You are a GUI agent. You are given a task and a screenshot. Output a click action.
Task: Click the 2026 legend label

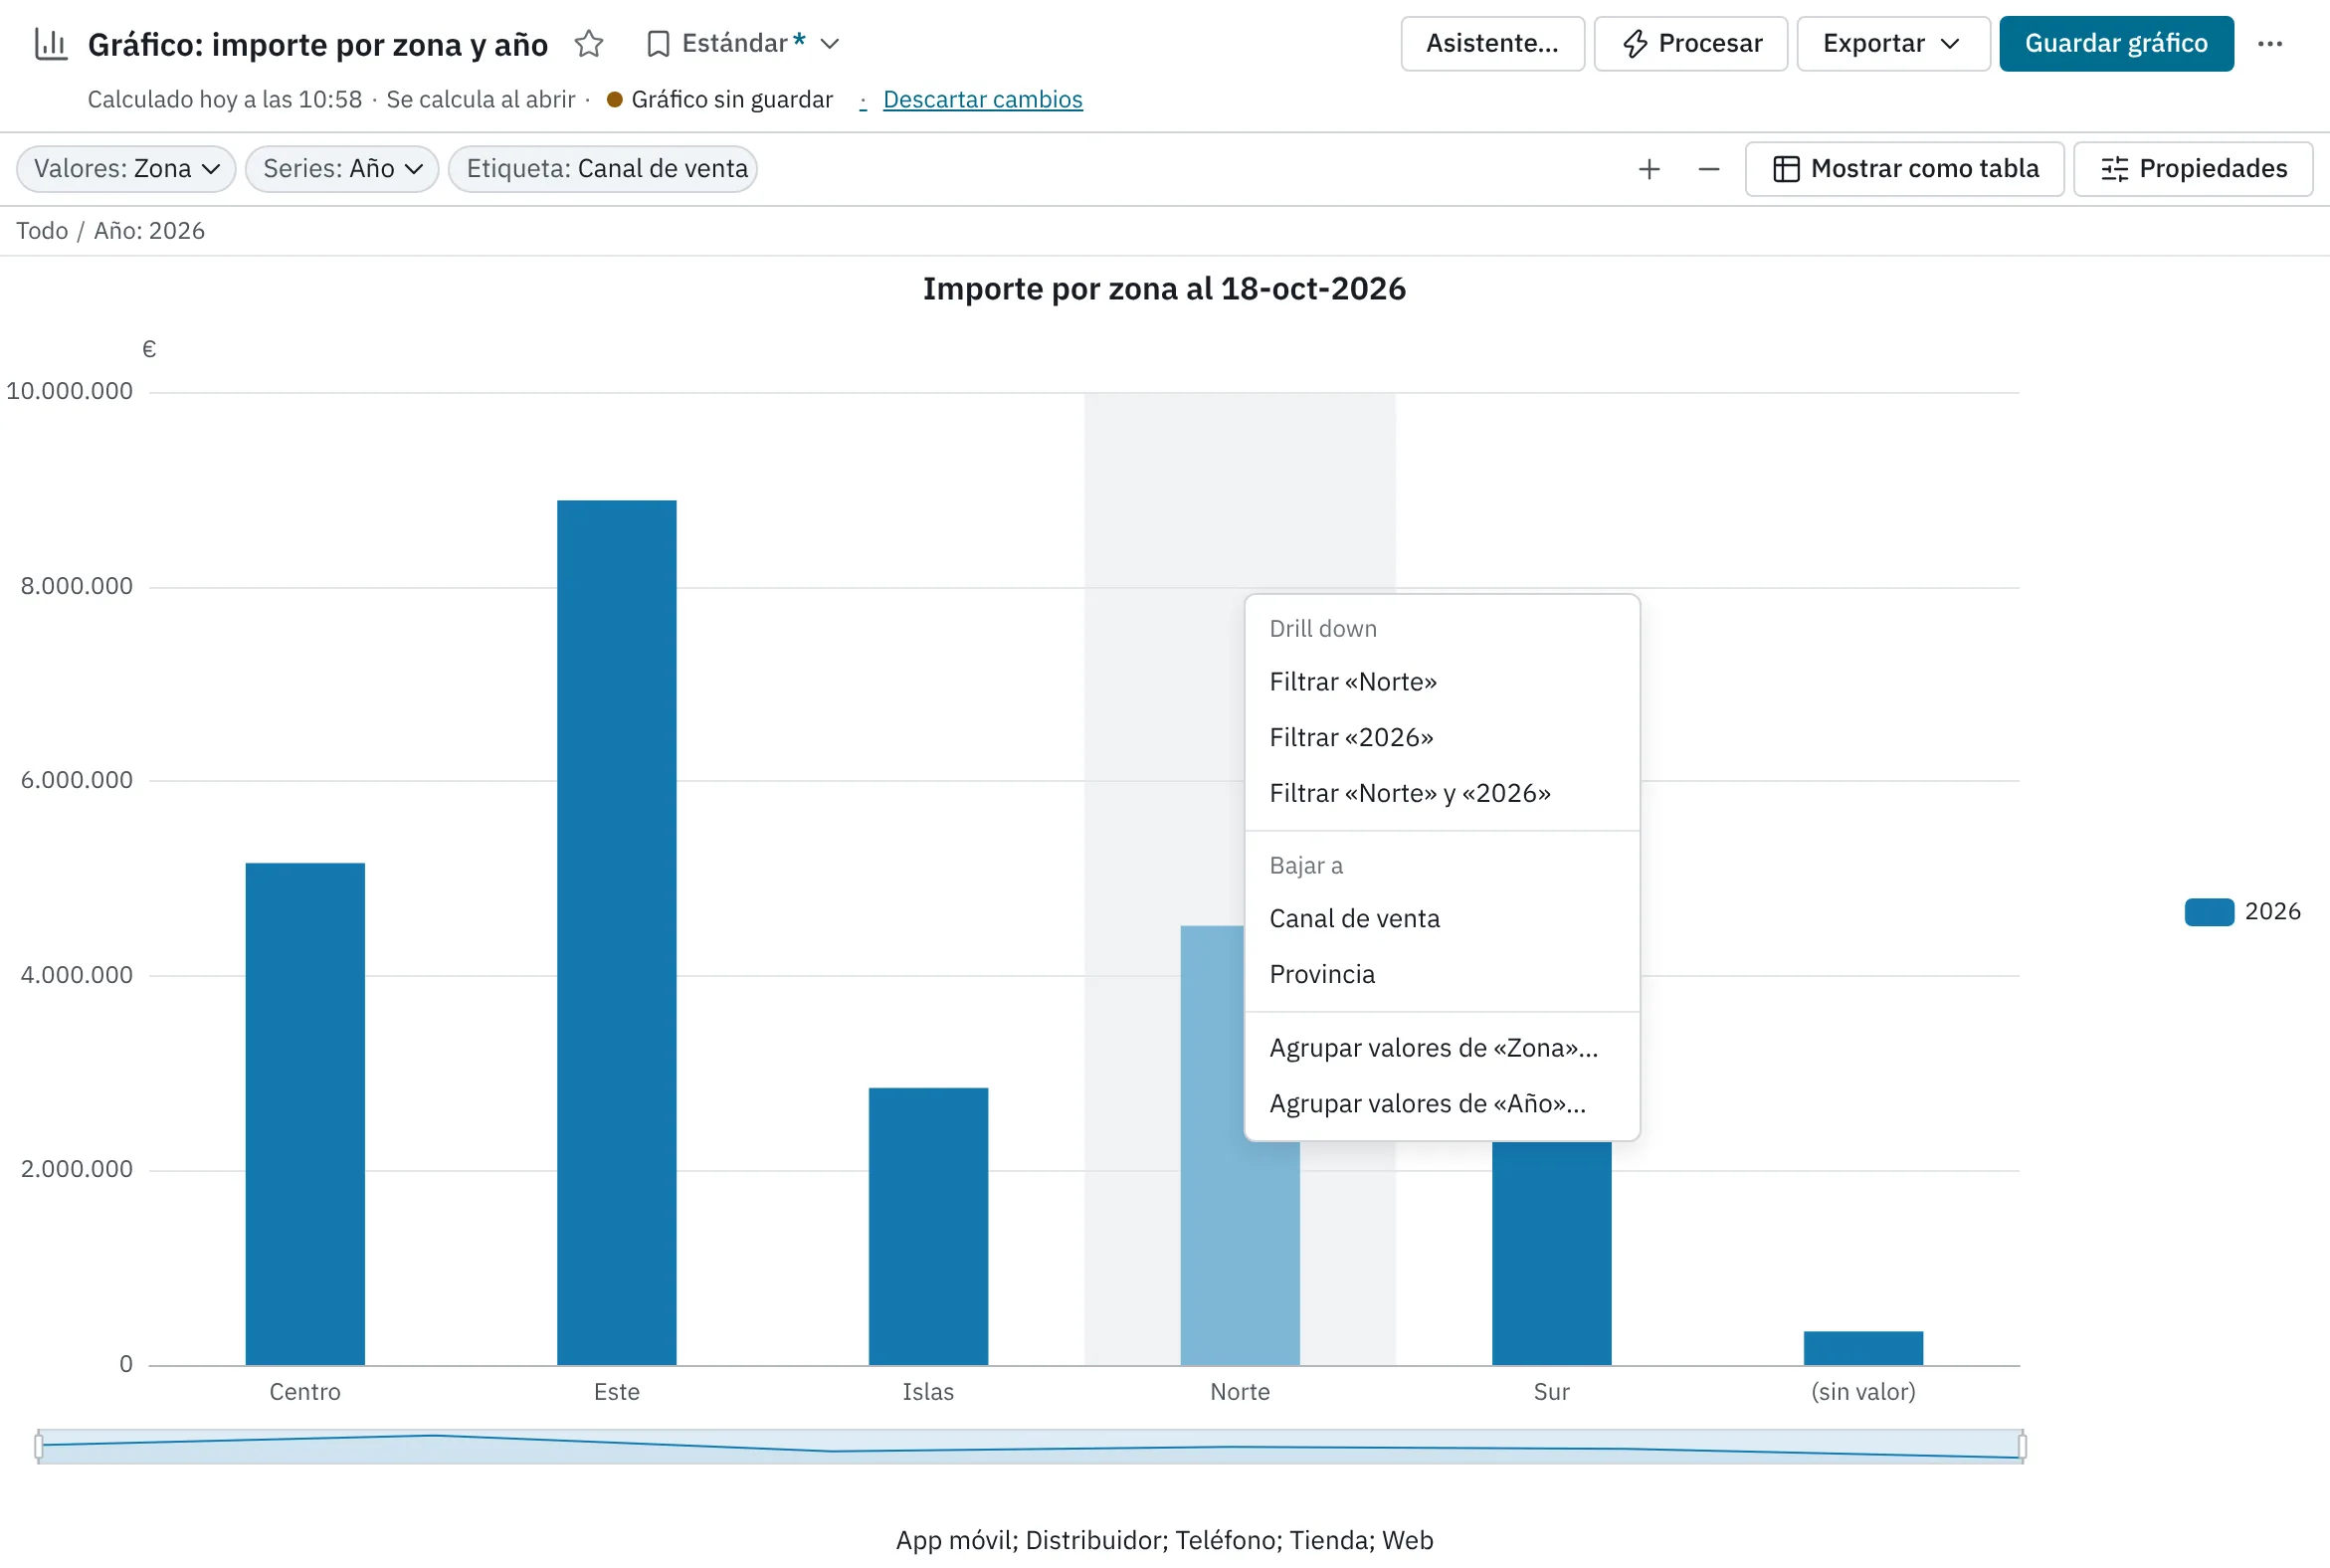[x=2272, y=912]
